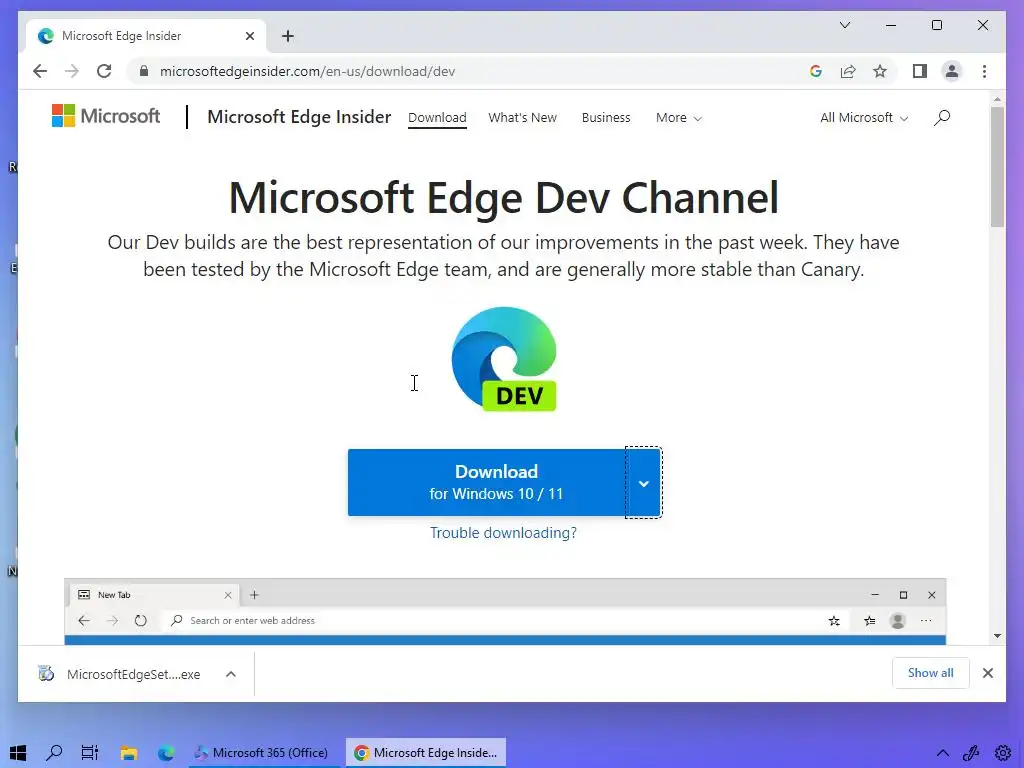Expand the More nav dropdown
1024x768 pixels.
pyautogui.click(x=679, y=118)
